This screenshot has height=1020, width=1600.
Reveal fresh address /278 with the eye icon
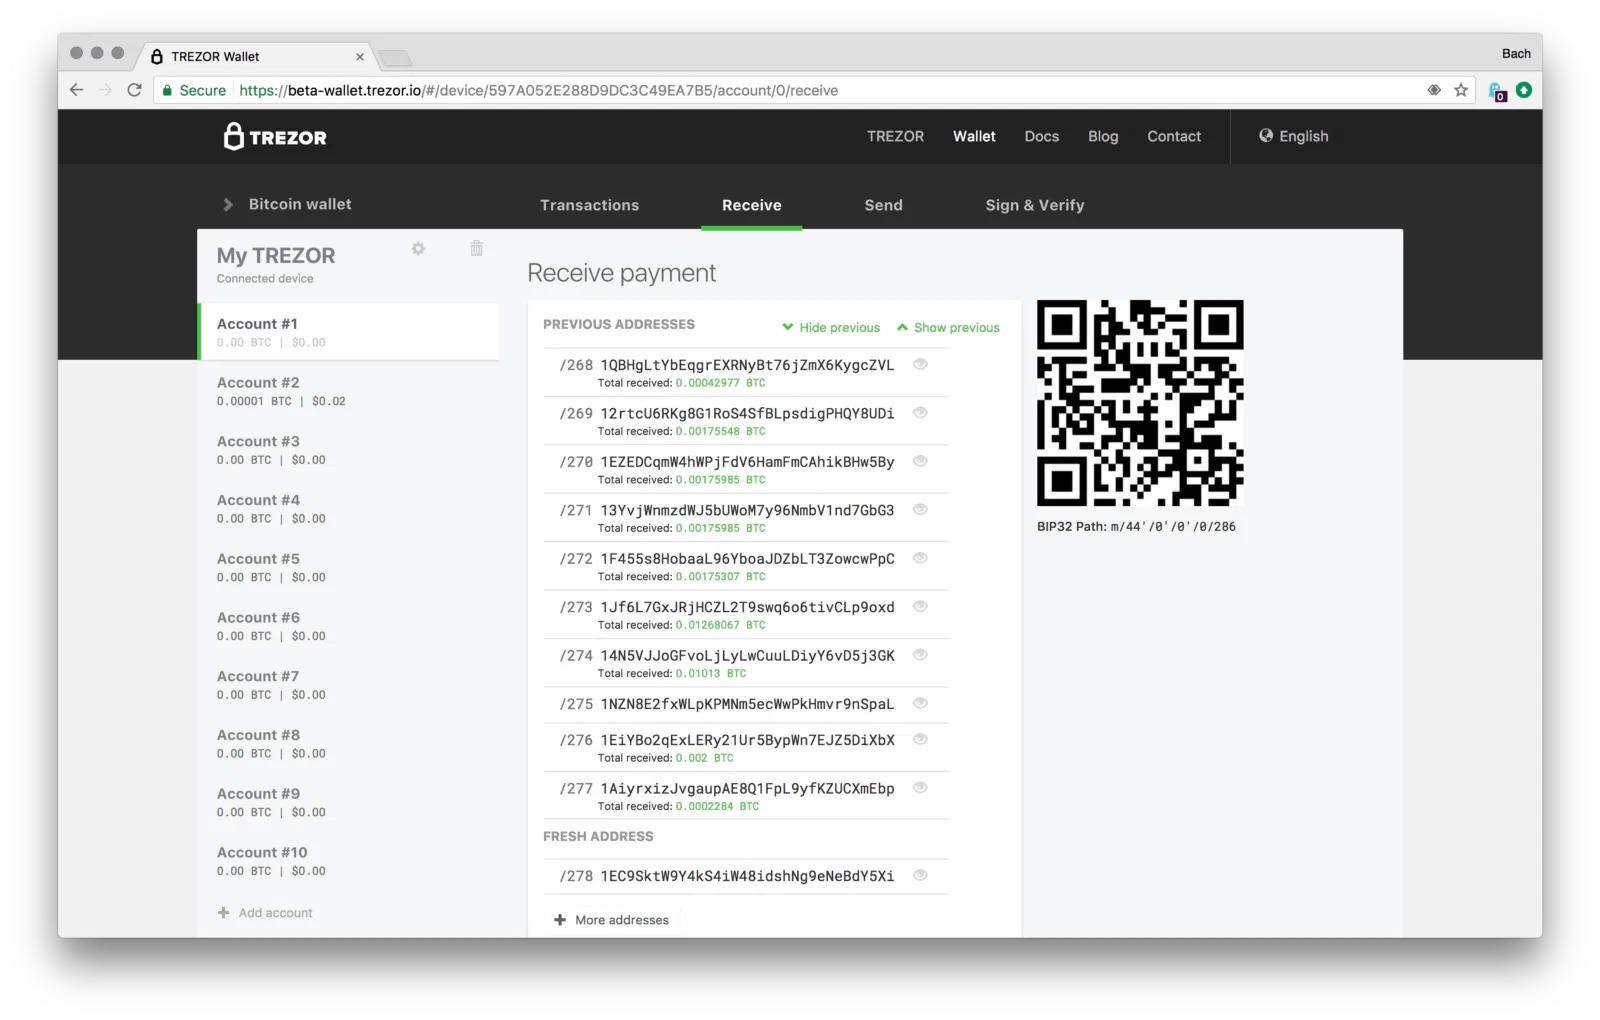coord(920,875)
